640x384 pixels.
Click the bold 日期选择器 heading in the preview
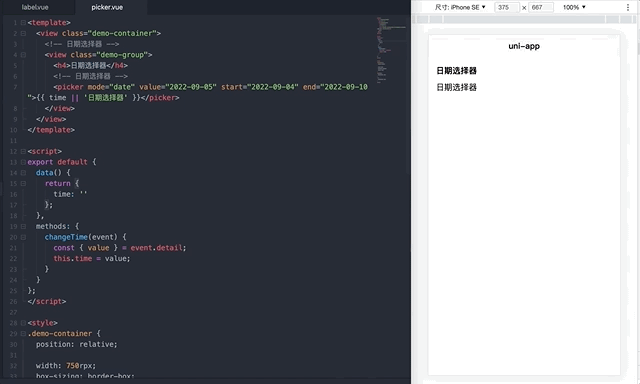(x=456, y=71)
